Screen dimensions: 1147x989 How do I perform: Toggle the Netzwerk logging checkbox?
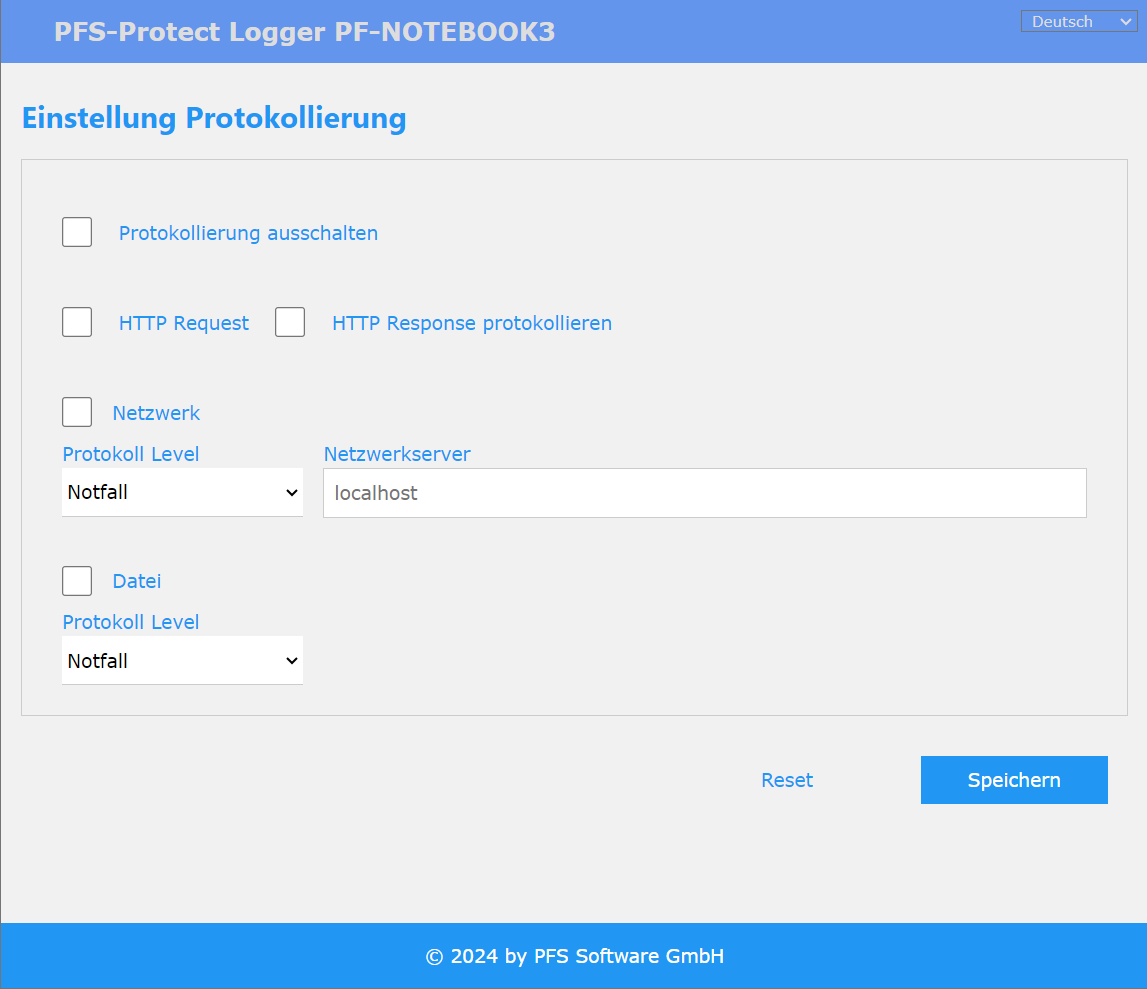pyautogui.click(x=77, y=412)
